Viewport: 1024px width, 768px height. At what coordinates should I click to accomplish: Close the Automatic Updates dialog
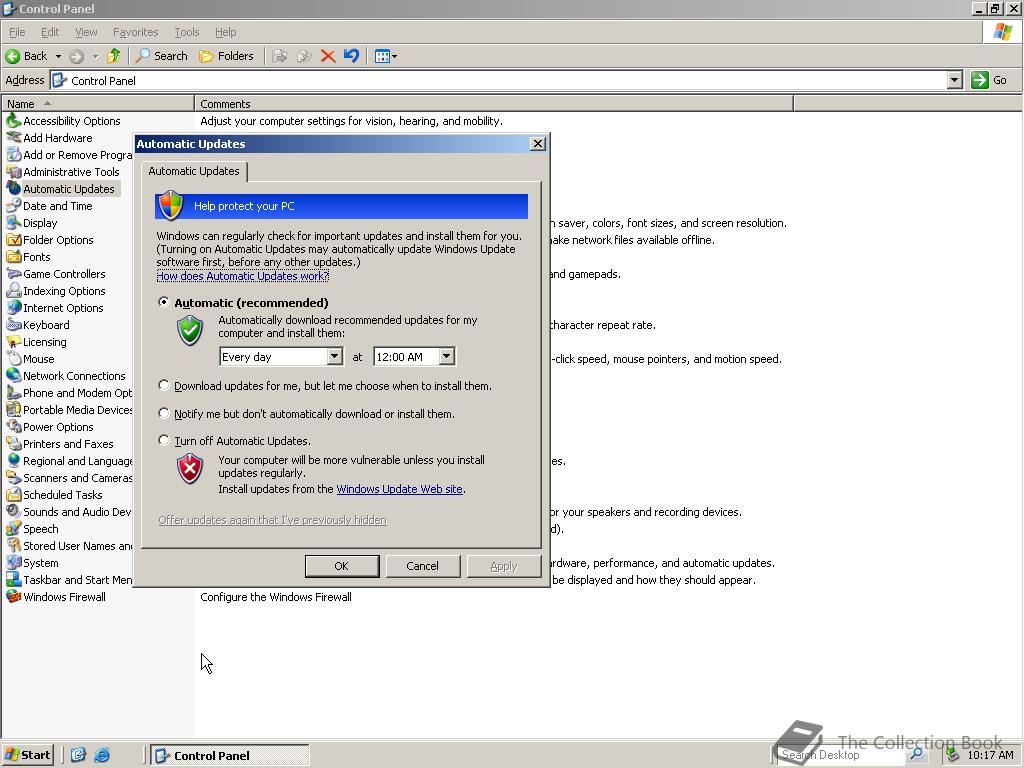(x=537, y=144)
